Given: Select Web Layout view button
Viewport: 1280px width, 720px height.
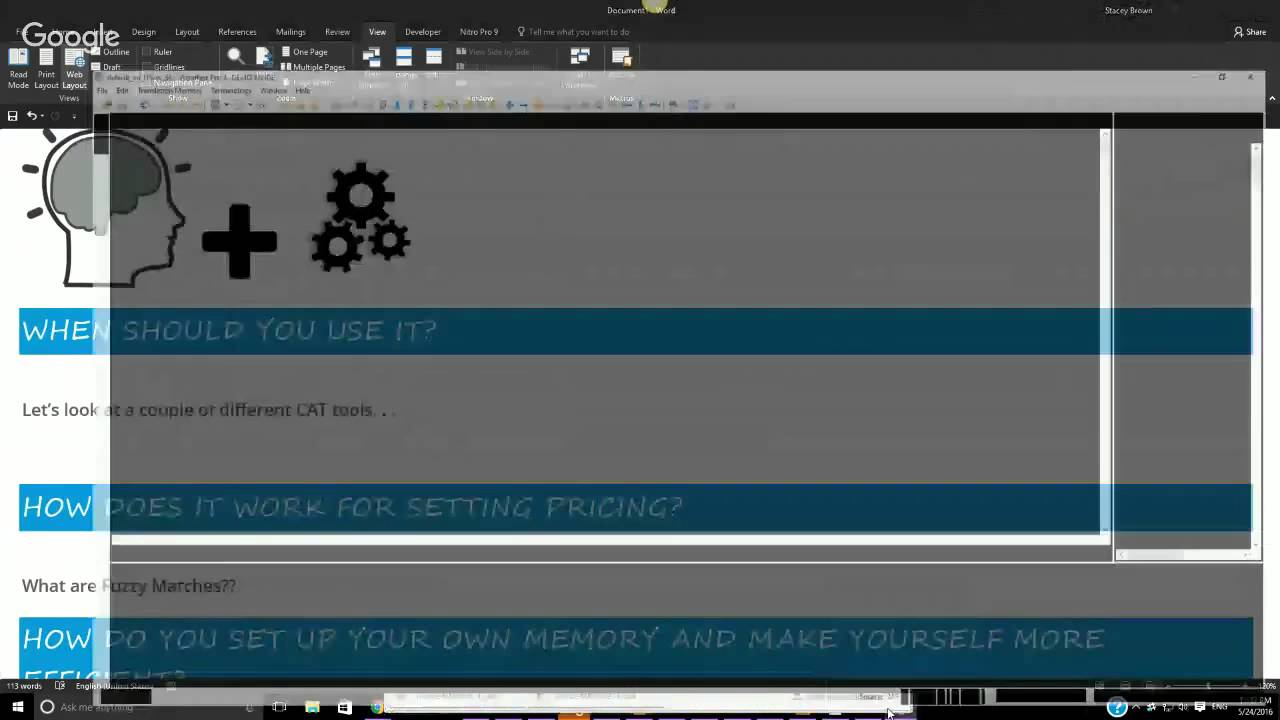Looking at the screenshot, I should (x=75, y=67).
